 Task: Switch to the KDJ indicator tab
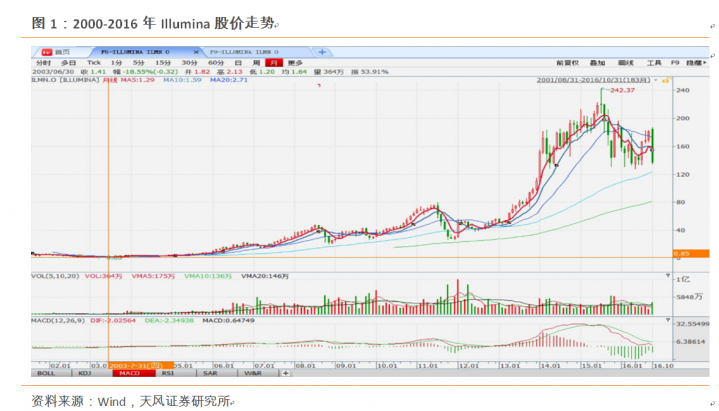pyautogui.click(x=86, y=373)
